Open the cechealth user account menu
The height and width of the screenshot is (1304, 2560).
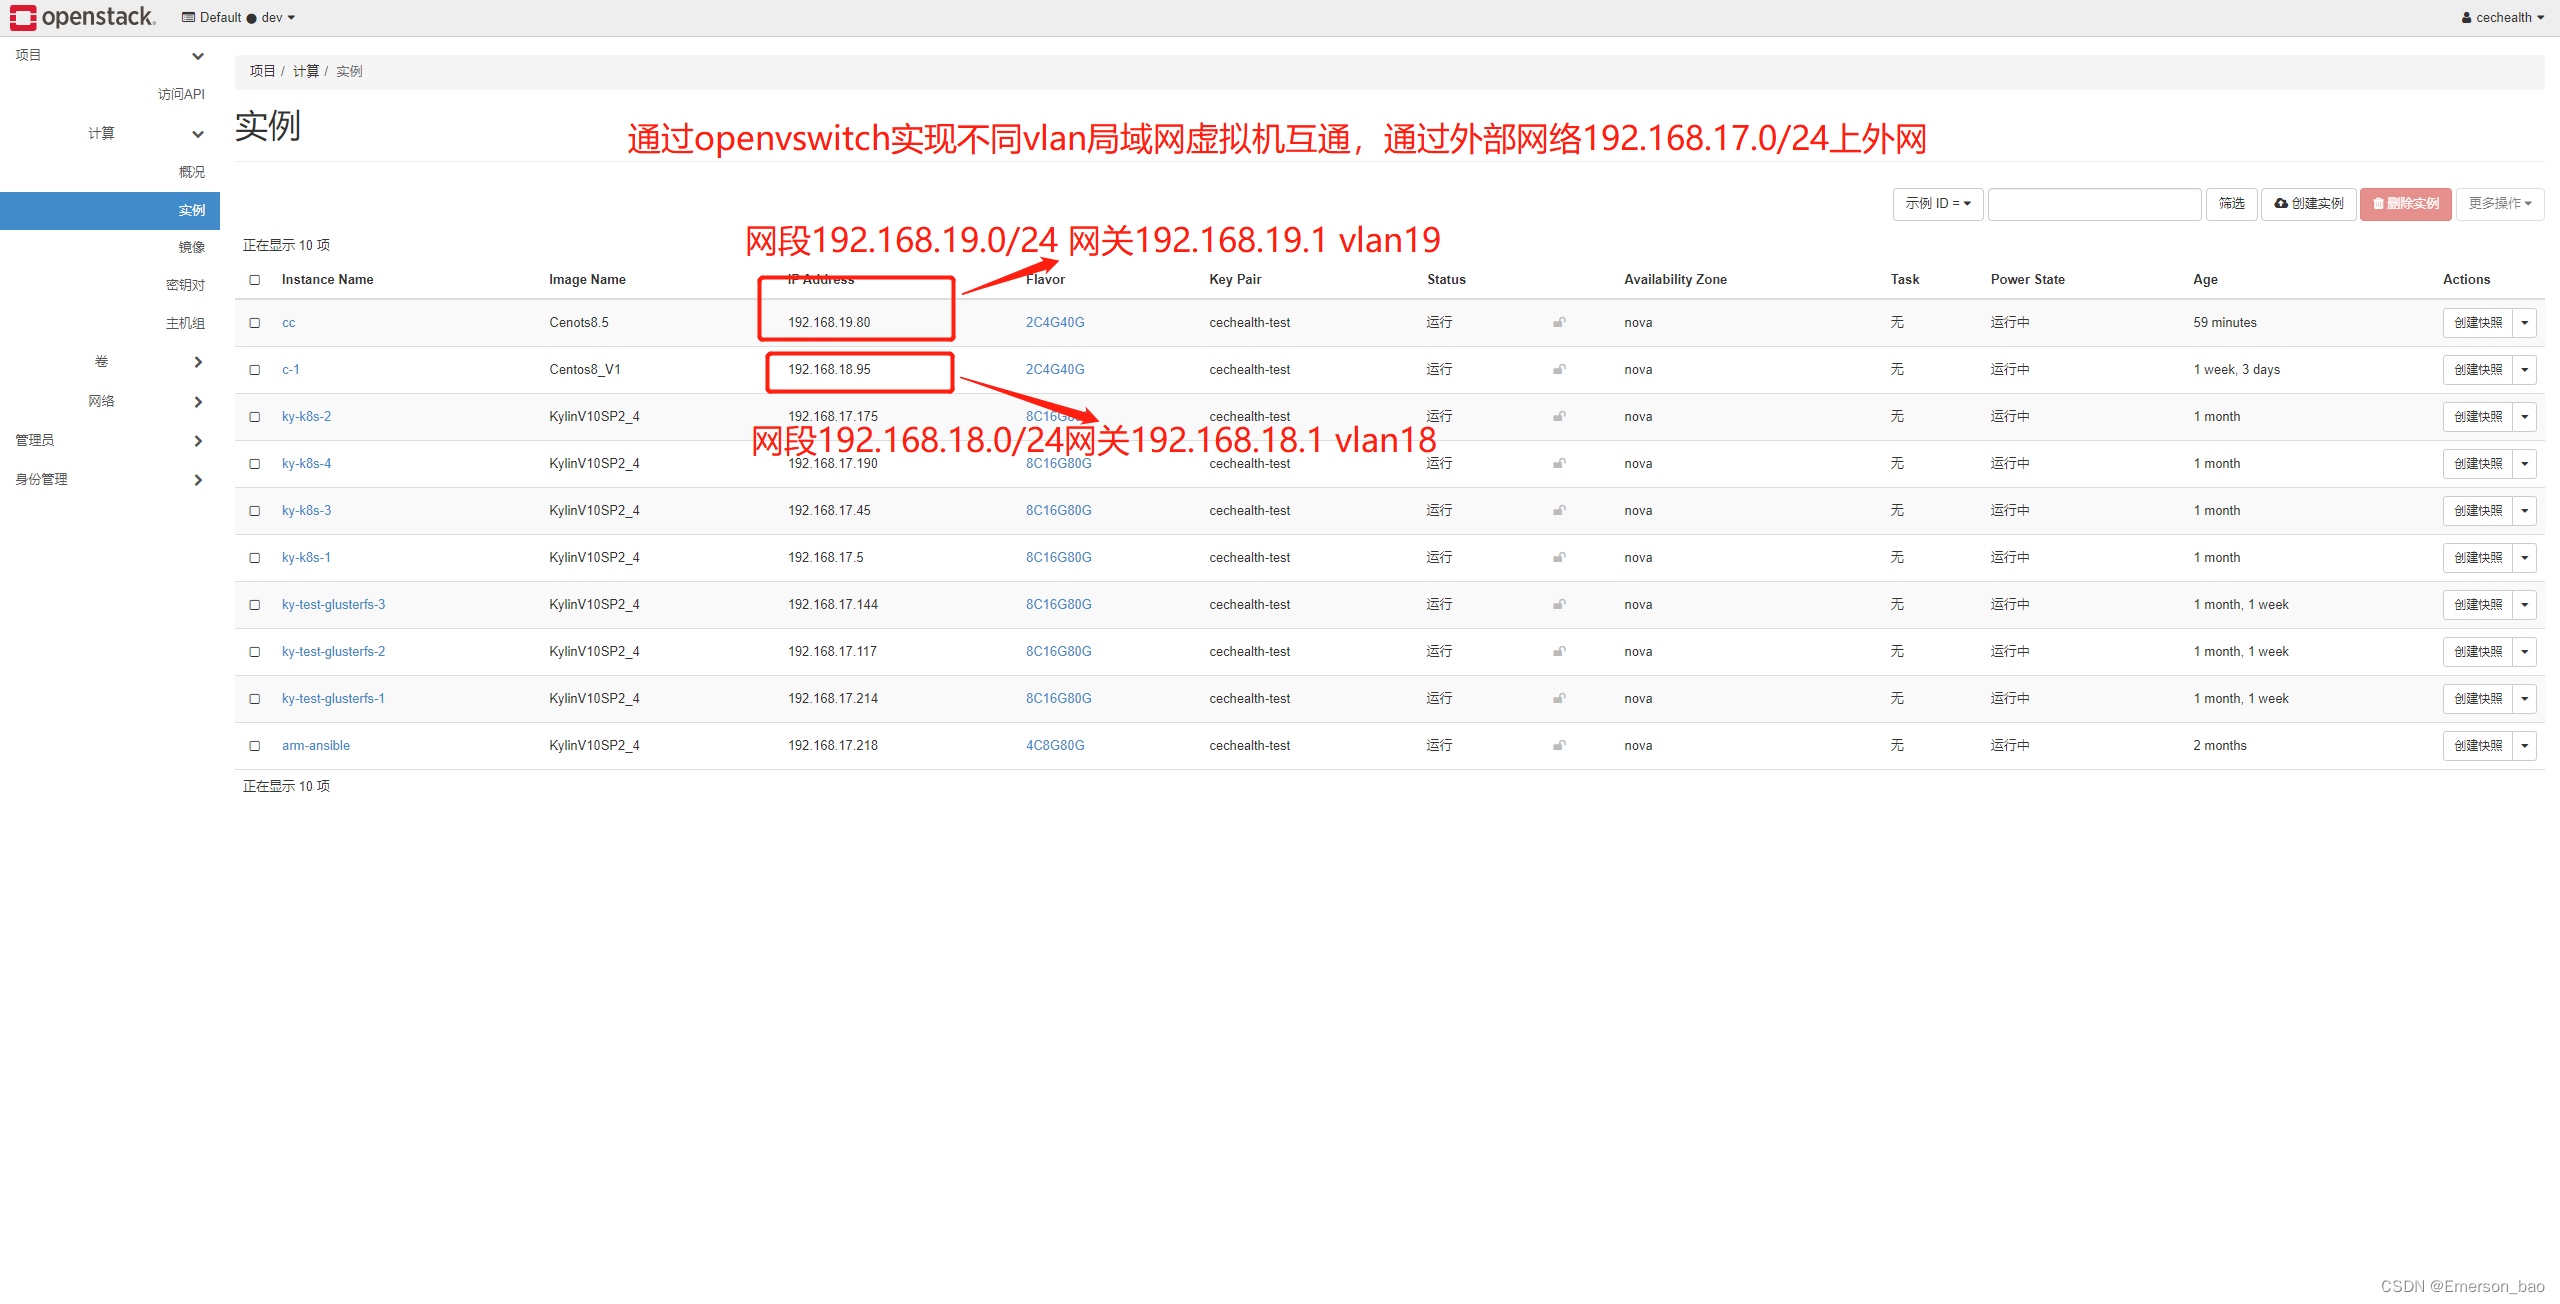tap(2502, 17)
